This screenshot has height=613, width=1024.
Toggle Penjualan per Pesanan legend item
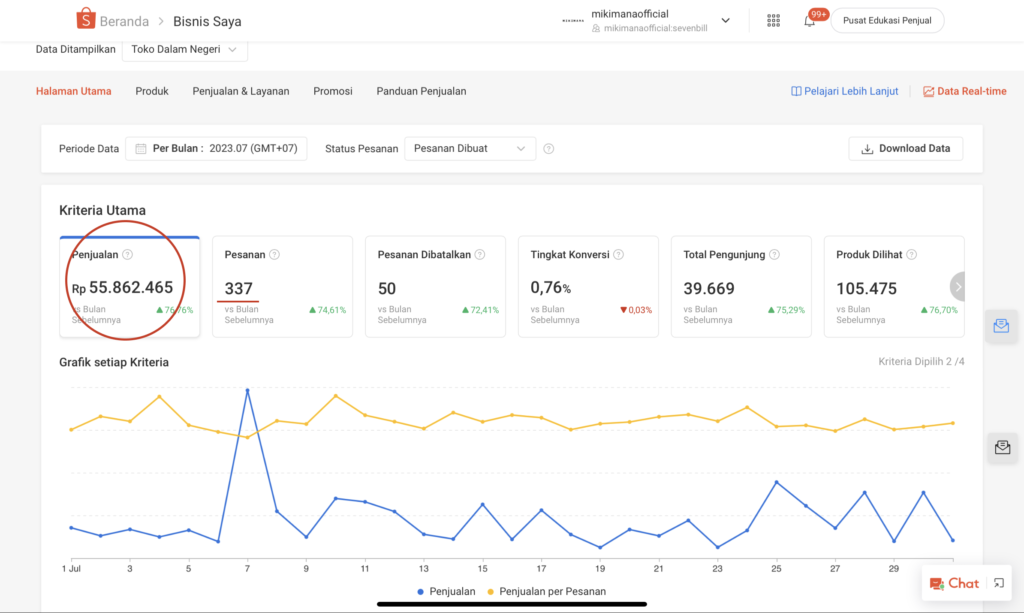(x=545, y=591)
